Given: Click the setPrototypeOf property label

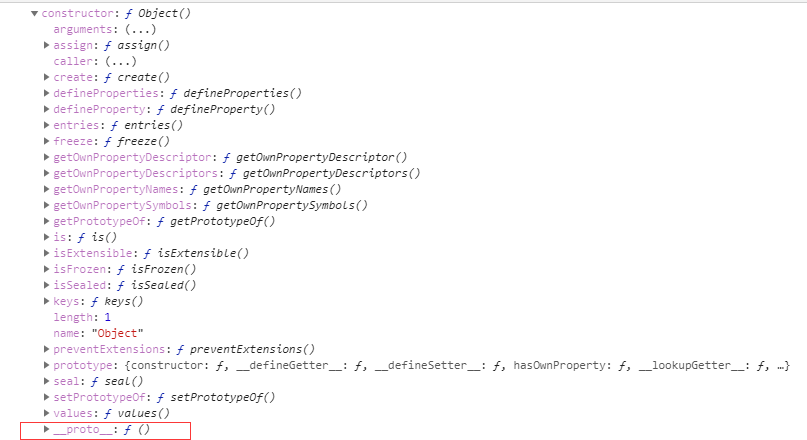Looking at the screenshot, I should [x=101, y=397].
